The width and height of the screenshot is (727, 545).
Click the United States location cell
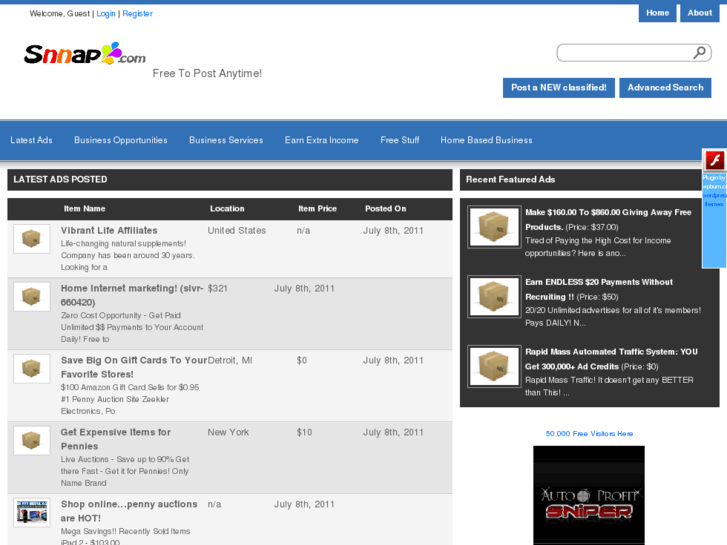tap(236, 231)
